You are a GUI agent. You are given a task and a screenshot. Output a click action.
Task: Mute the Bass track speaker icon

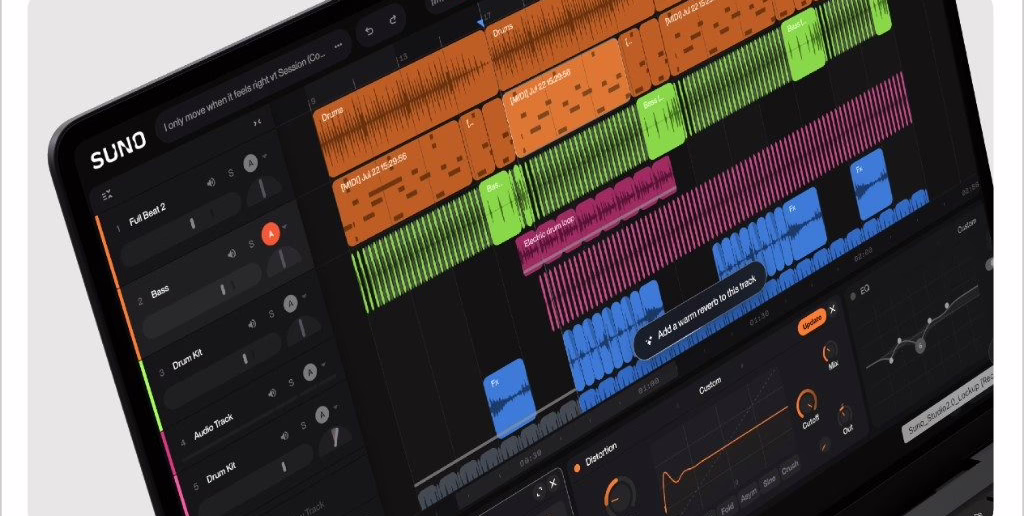231,253
